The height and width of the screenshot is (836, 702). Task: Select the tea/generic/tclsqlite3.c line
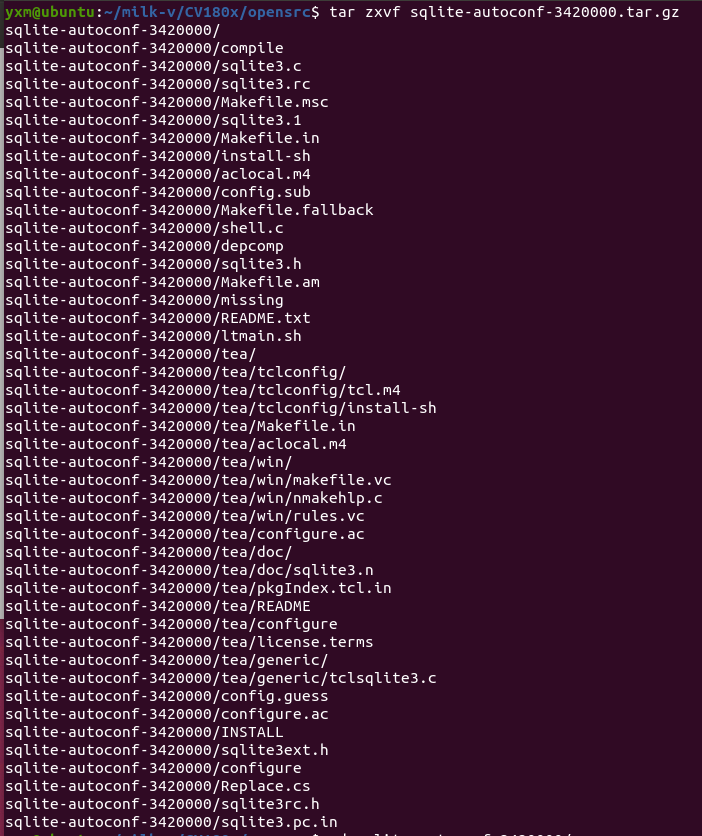click(221, 679)
